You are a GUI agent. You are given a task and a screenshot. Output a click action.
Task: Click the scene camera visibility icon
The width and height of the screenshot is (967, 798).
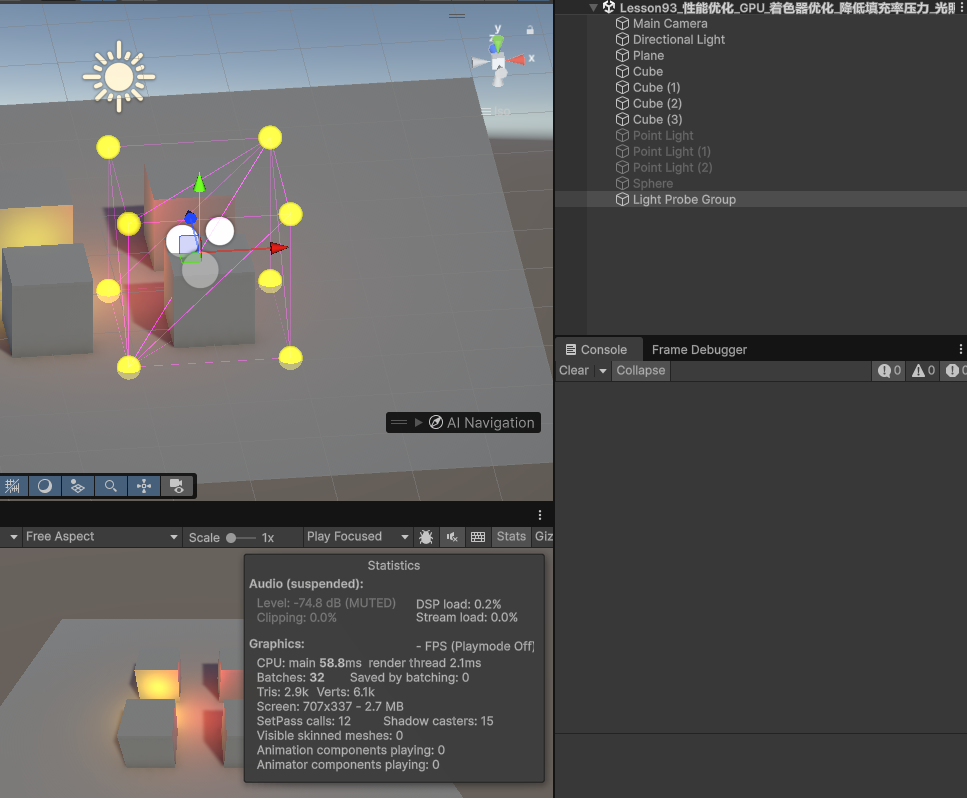coord(177,486)
